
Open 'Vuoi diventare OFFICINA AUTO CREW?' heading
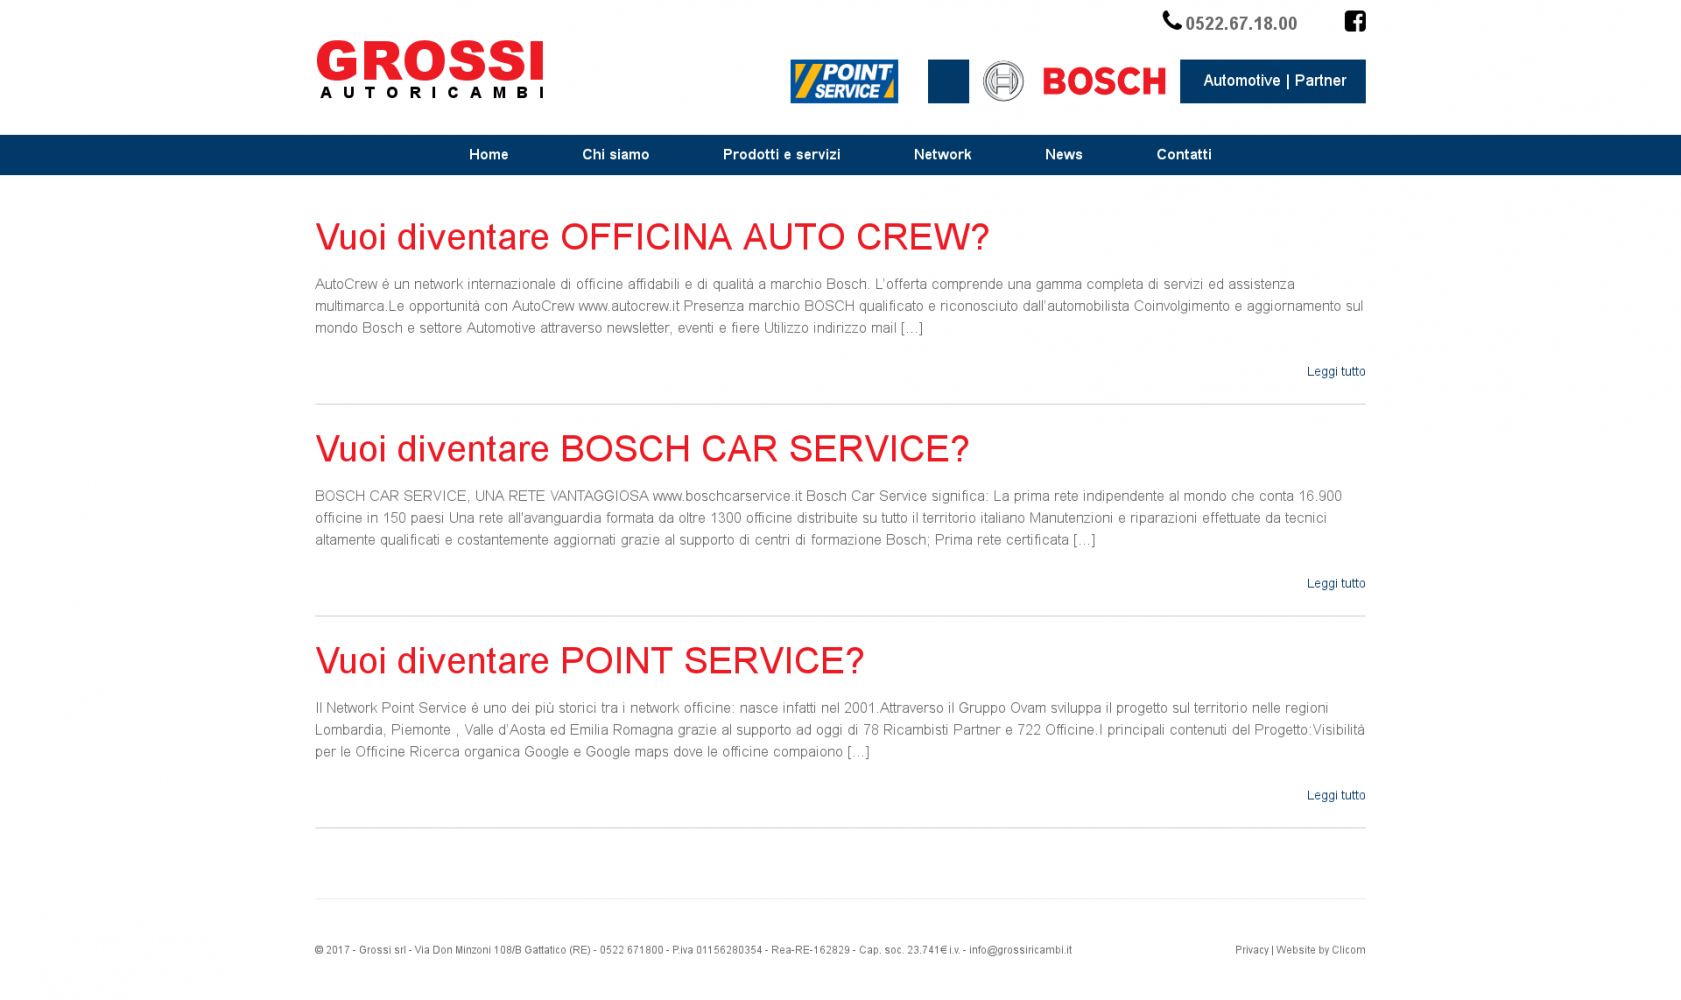[652, 237]
